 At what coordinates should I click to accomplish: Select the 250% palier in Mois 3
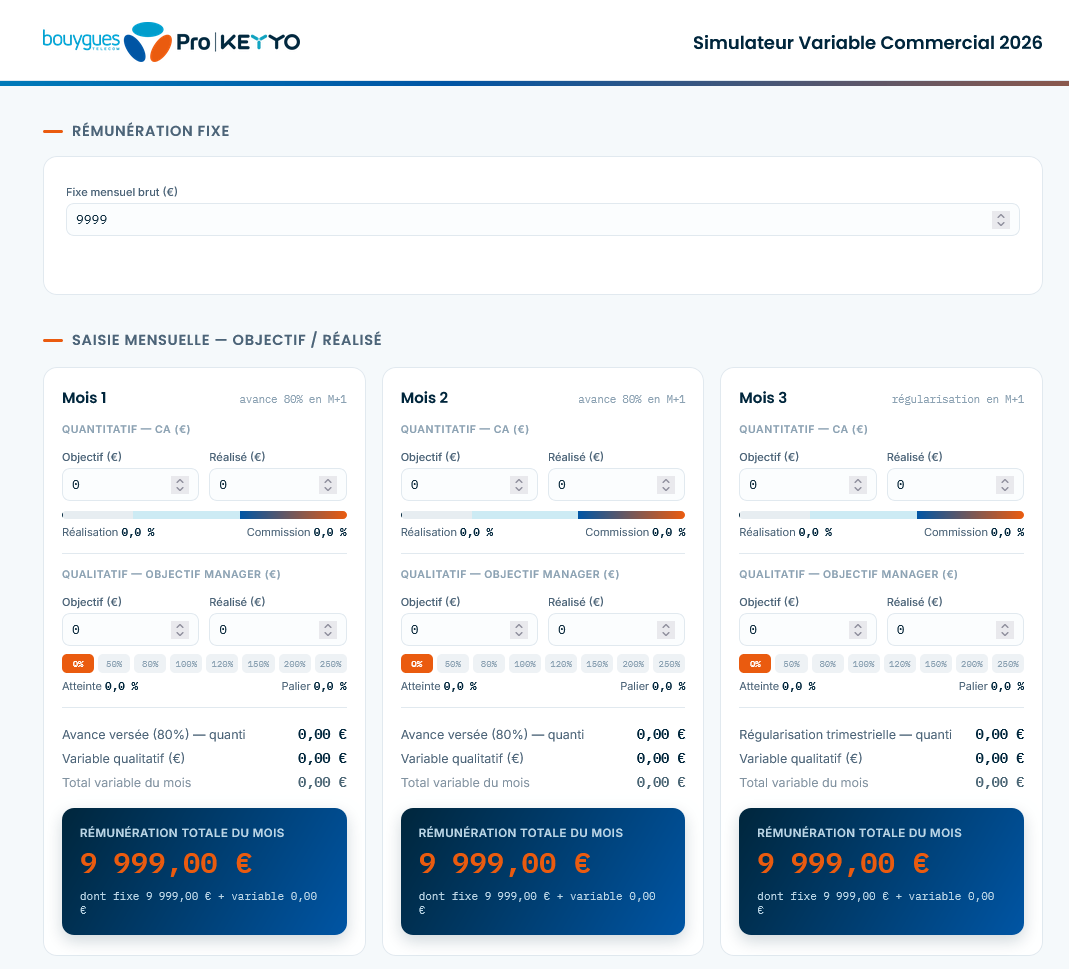coord(1008,664)
